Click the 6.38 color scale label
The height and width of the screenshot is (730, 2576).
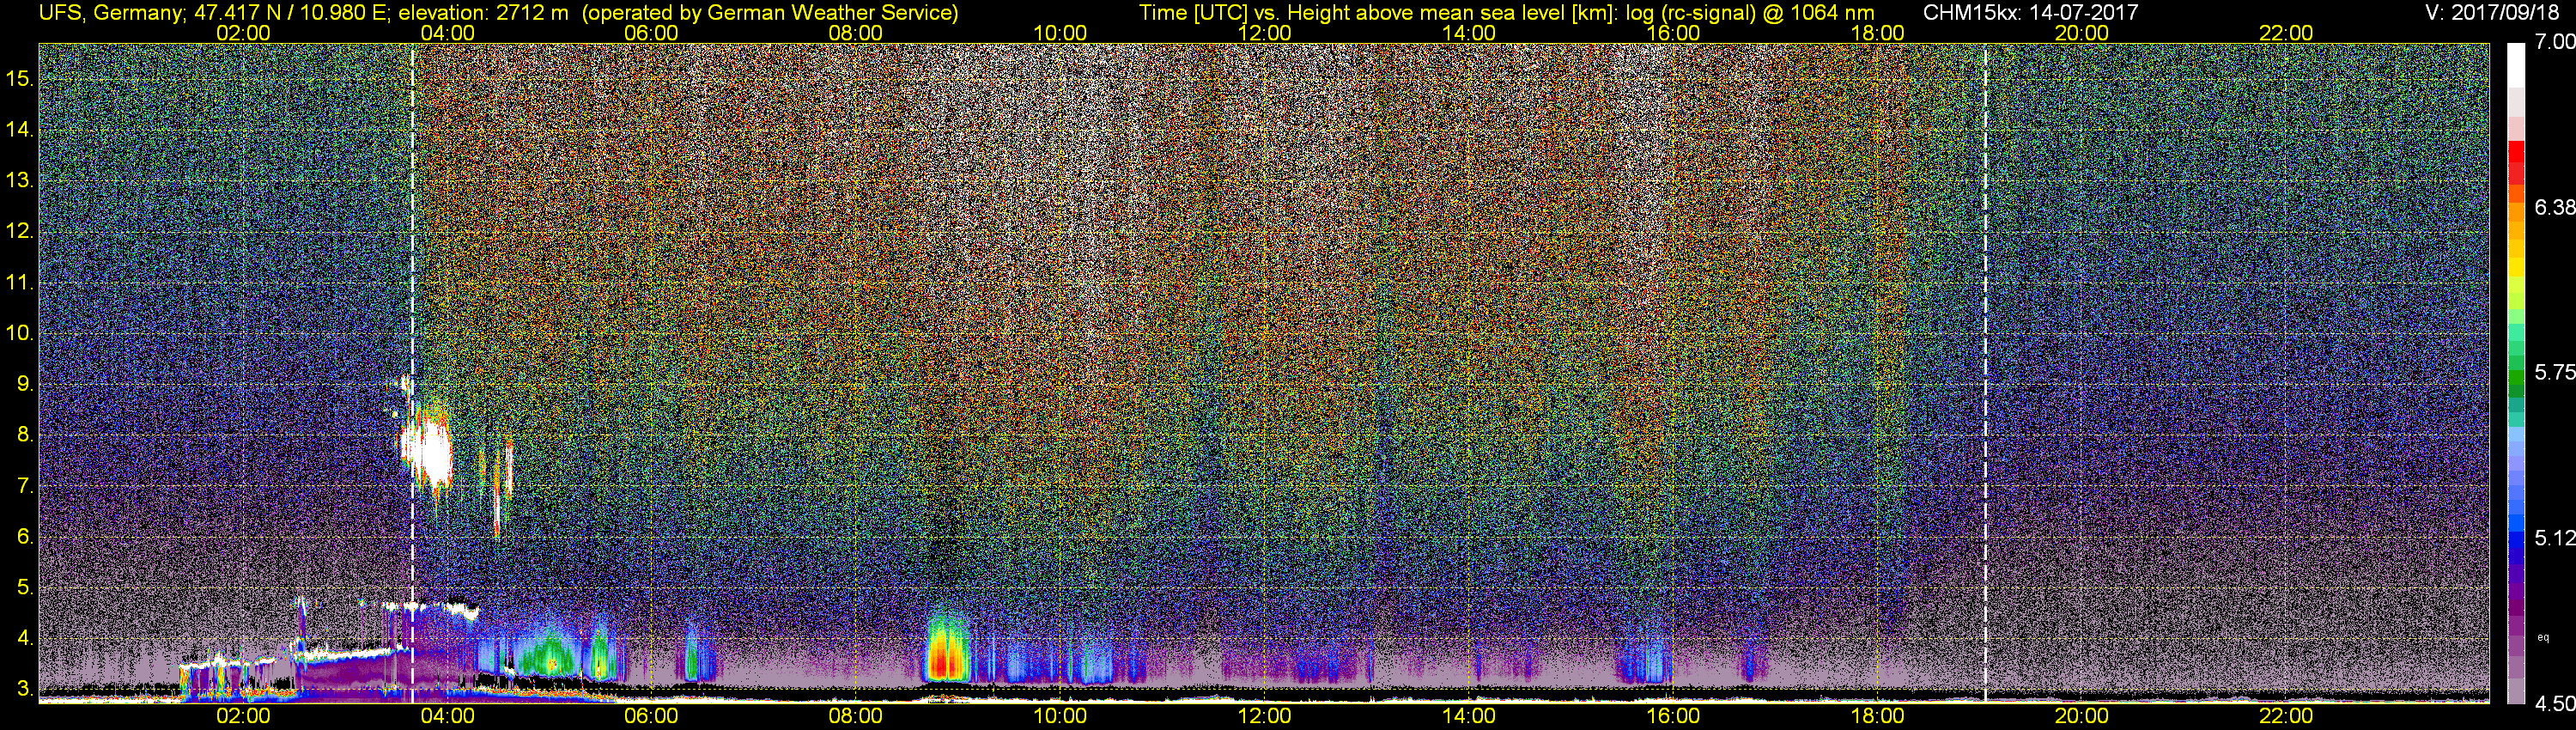tap(2554, 208)
